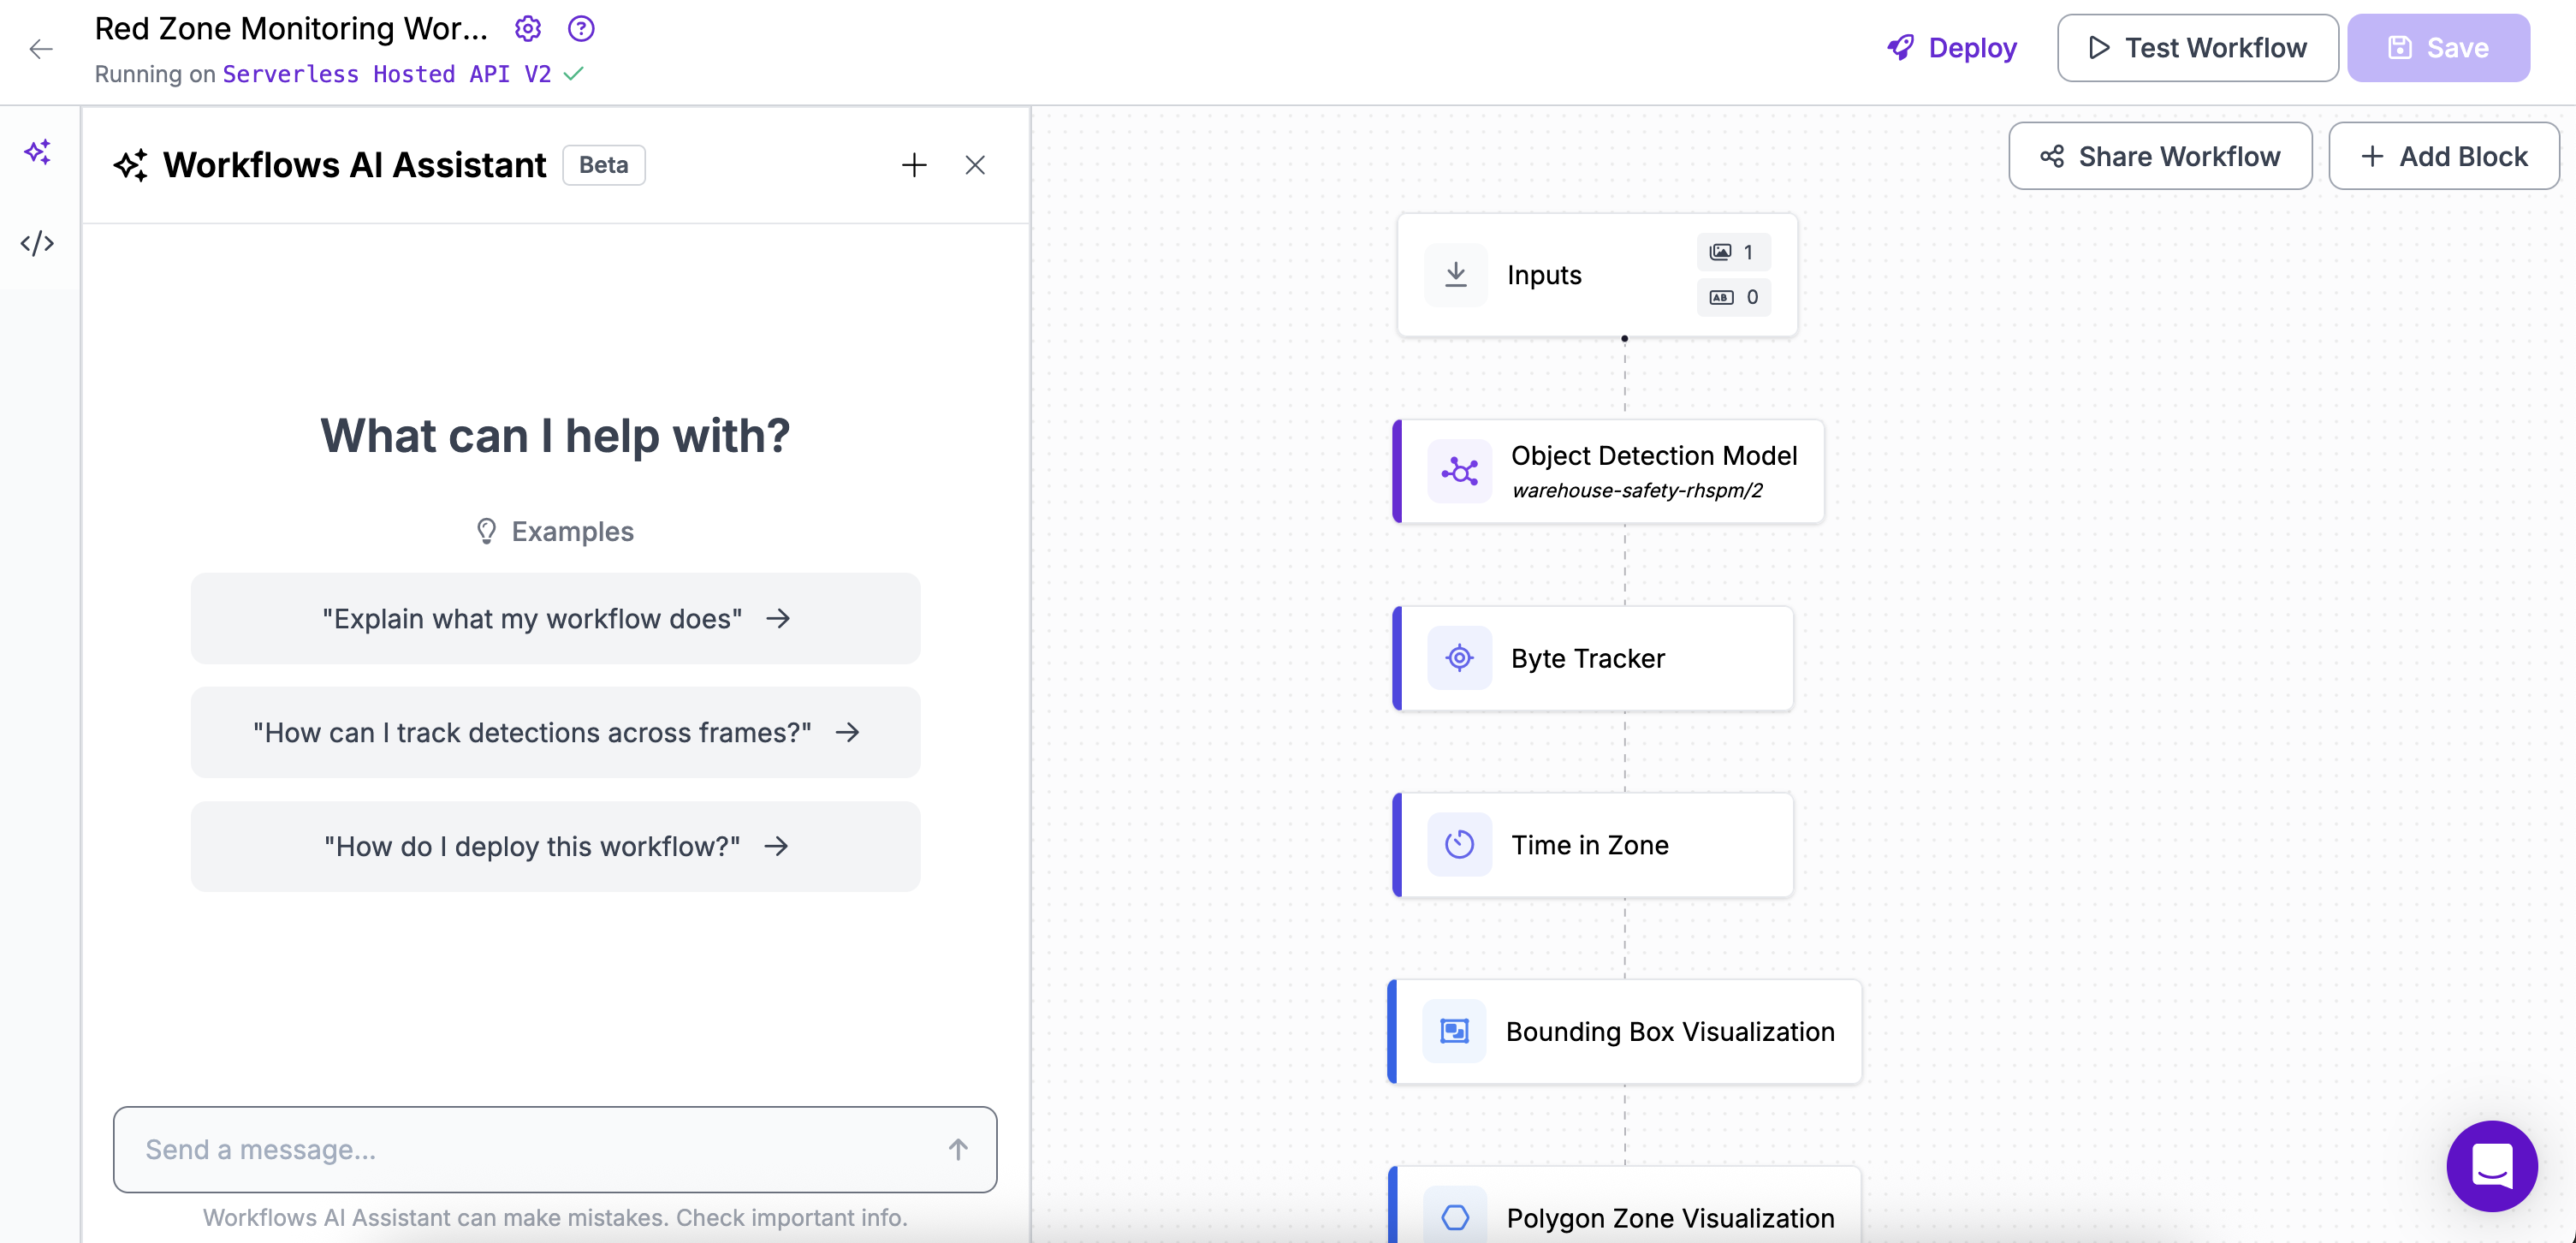The width and height of the screenshot is (2576, 1243).
Task: Open the code view sidebar icon
Action: [38, 243]
